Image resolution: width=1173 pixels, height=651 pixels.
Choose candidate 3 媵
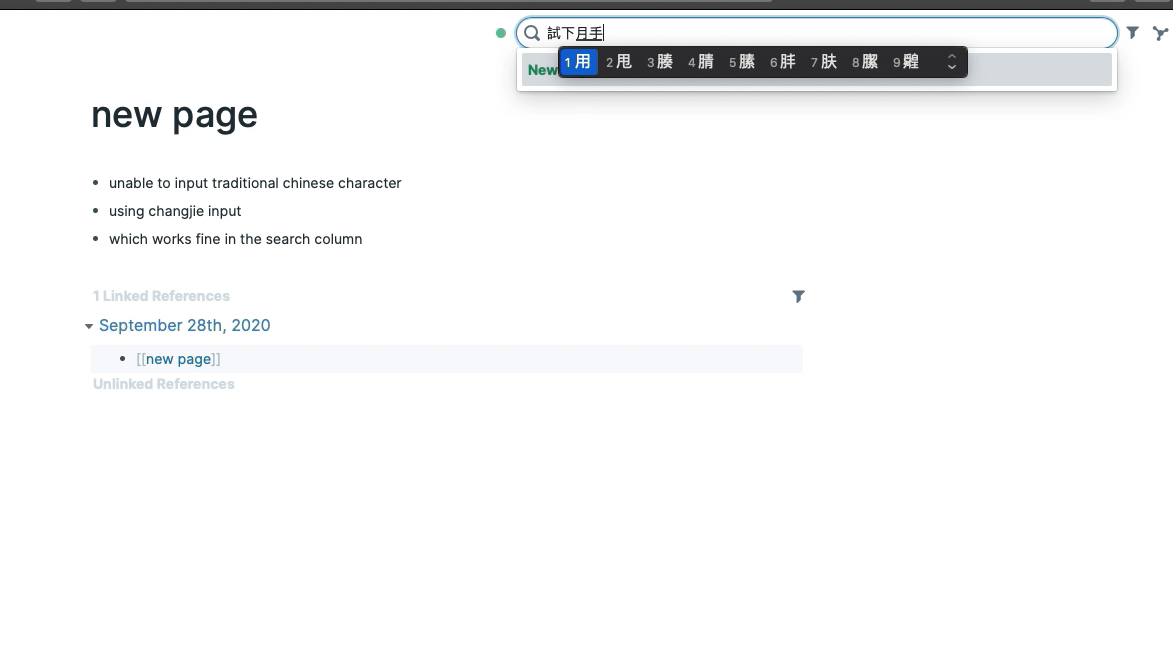pyautogui.click(x=660, y=62)
